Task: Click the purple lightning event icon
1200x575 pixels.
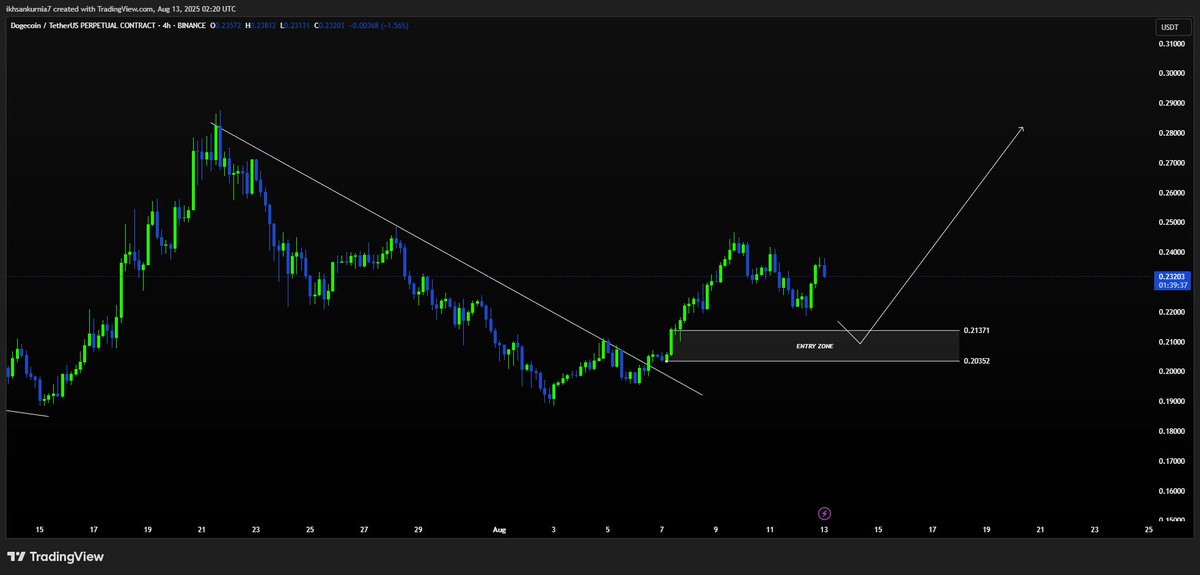Action: [824, 512]
